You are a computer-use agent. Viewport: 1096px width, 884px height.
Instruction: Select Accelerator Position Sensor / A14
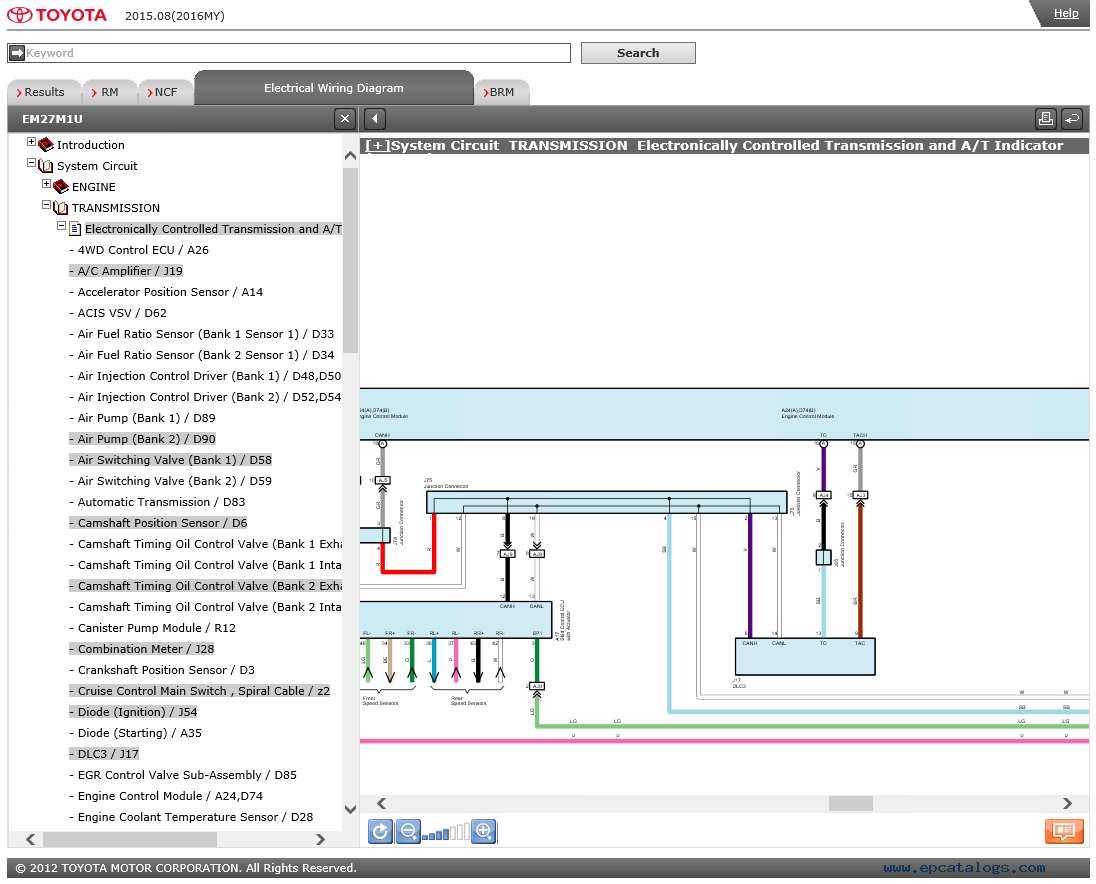coord(166,292)
